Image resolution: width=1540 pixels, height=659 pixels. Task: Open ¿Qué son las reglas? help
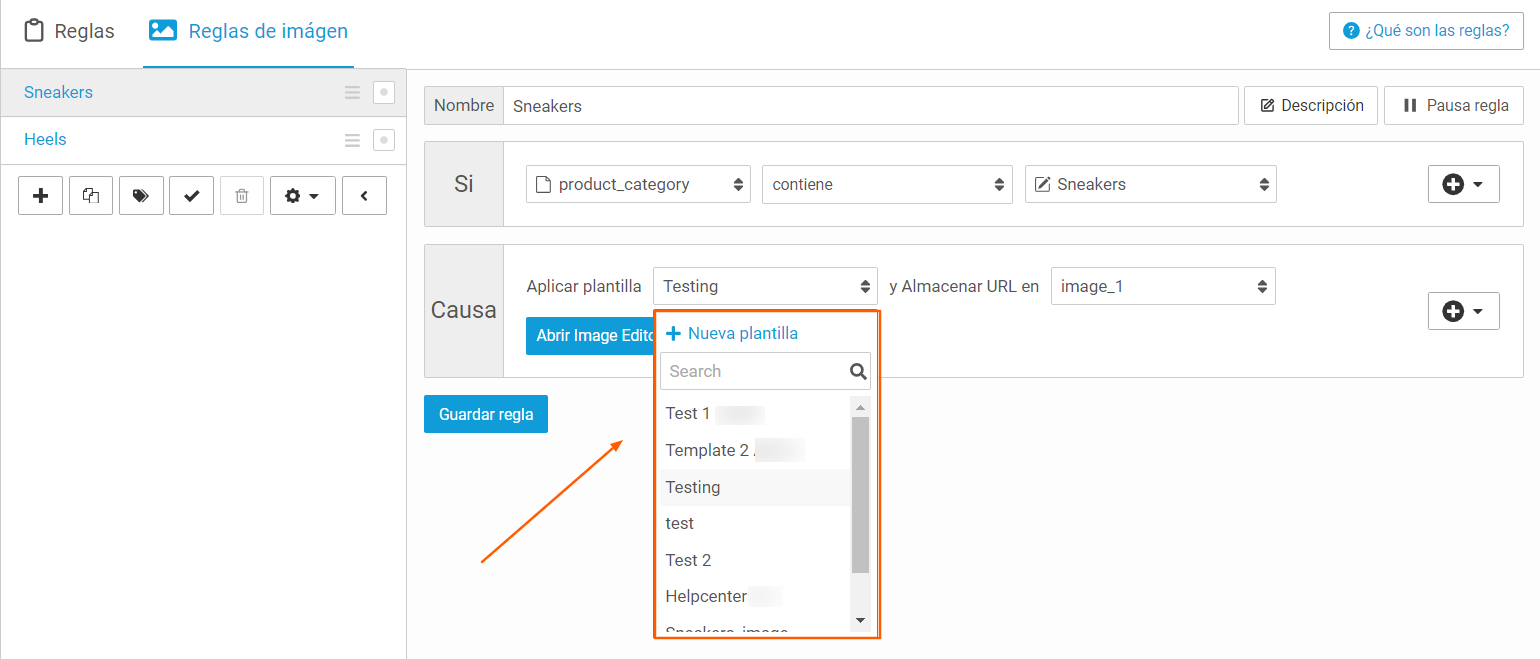click(x=1426, y=30)
